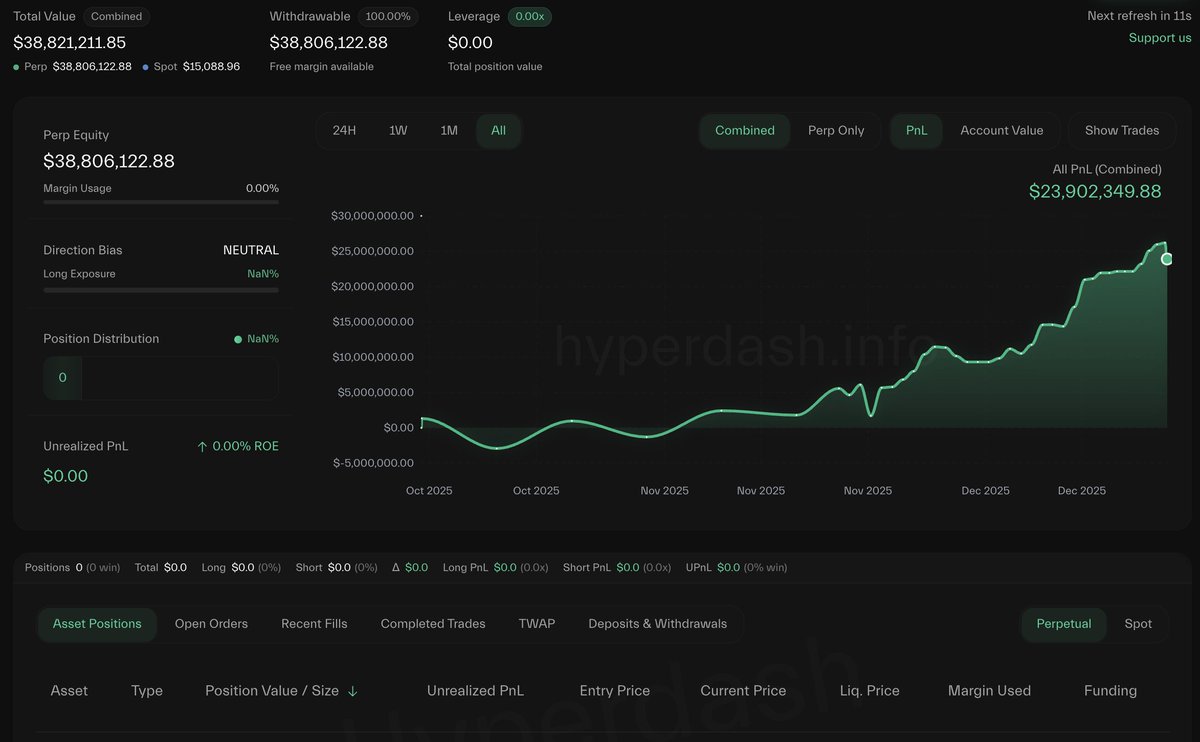Switch the chart to Perp Only view
Screen dimensions: 1200x742
point(838,130)
